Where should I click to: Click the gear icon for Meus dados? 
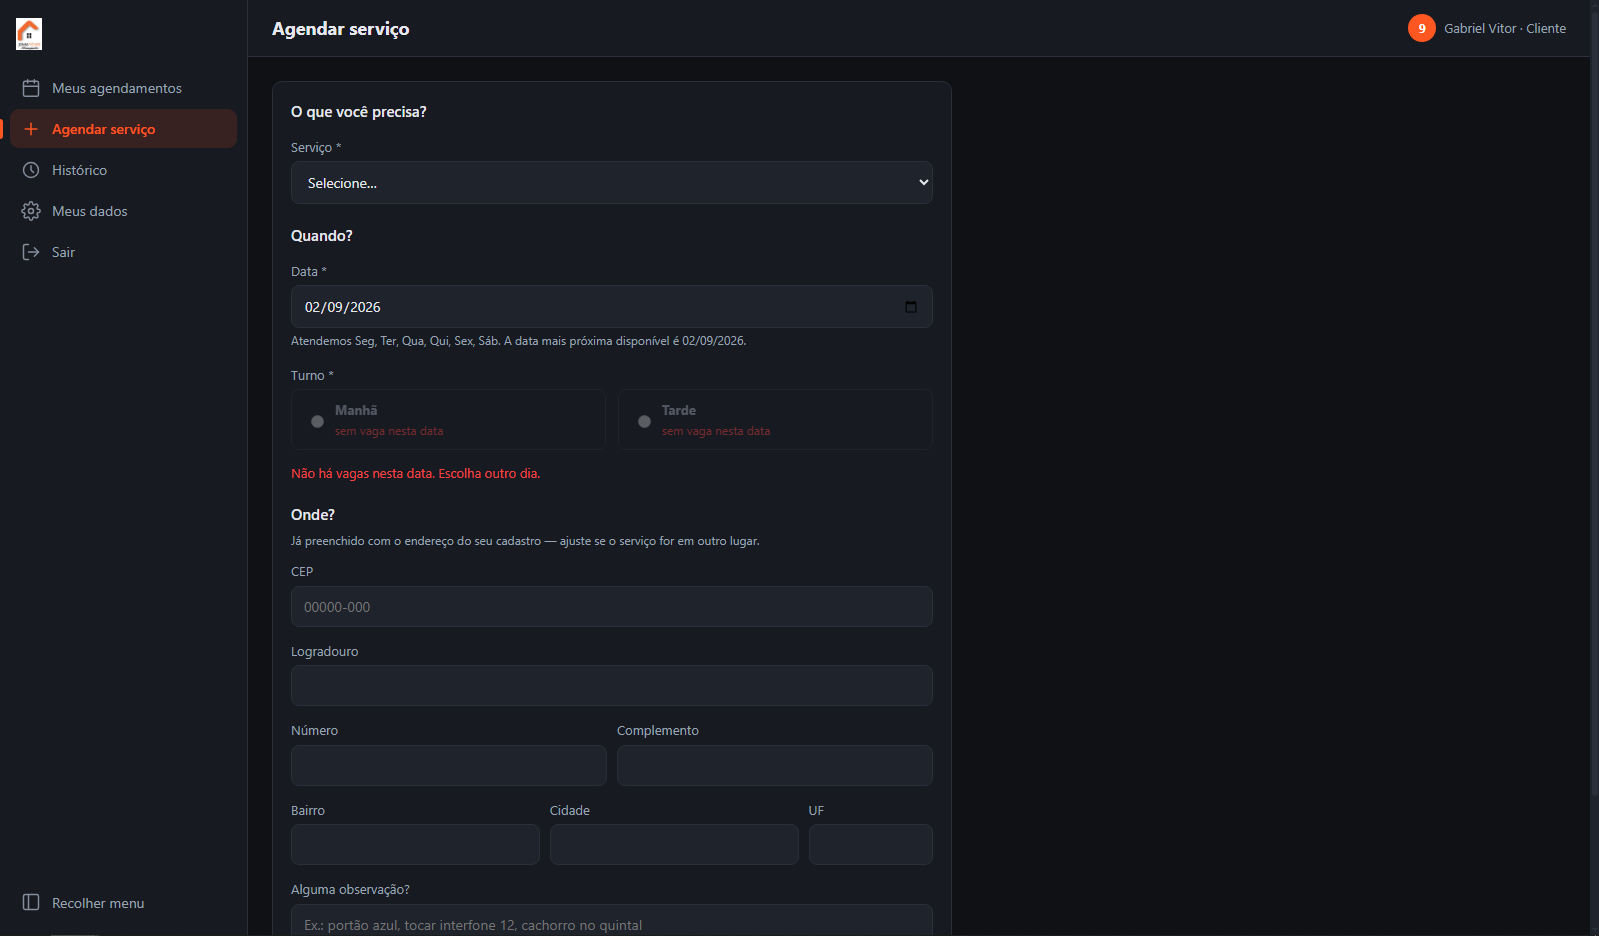(31, 211)
